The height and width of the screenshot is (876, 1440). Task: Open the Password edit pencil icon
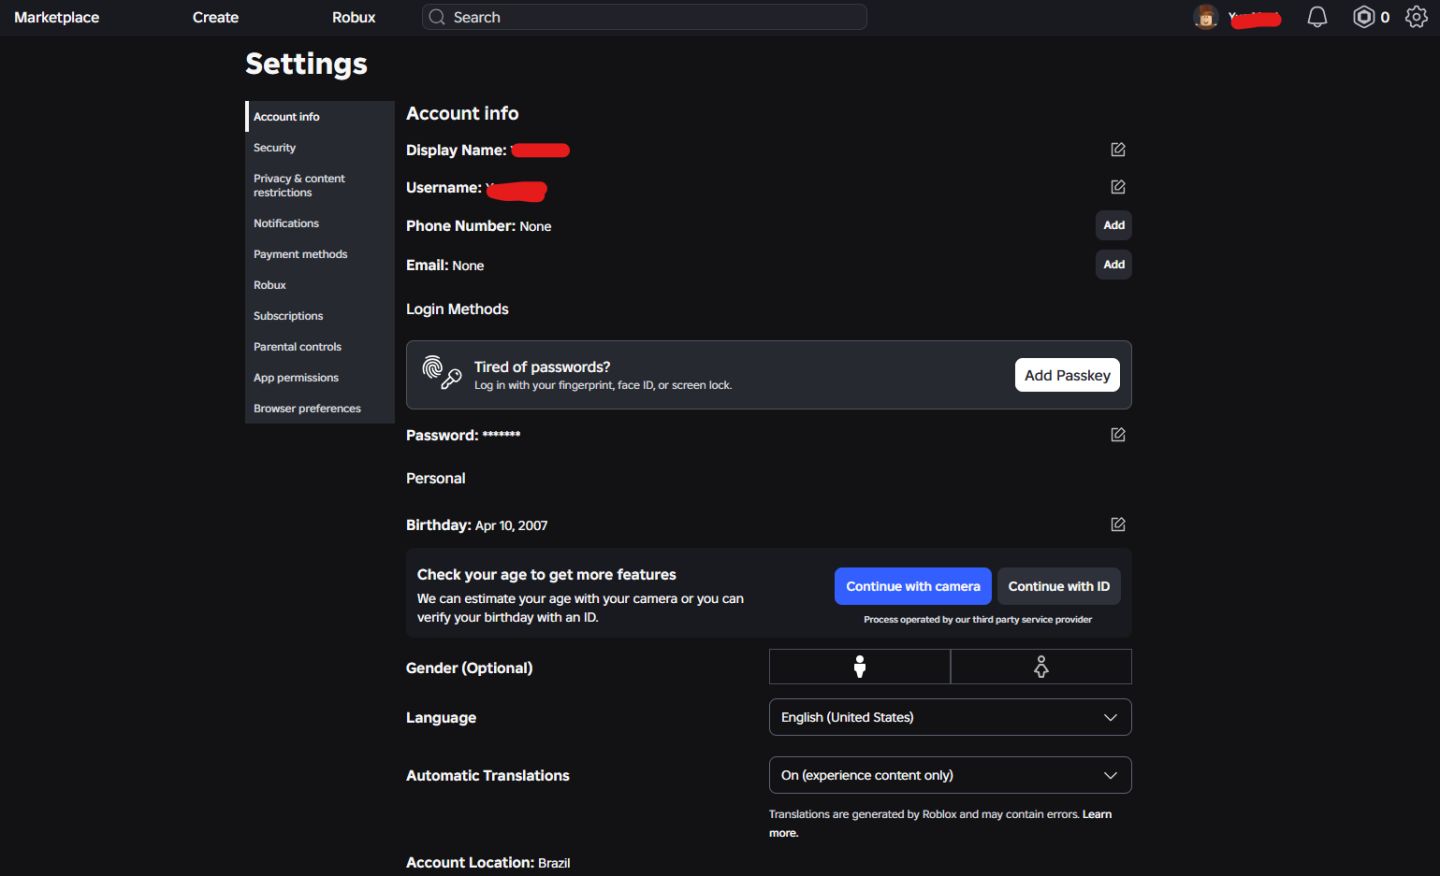click(x=1118, y=435)
